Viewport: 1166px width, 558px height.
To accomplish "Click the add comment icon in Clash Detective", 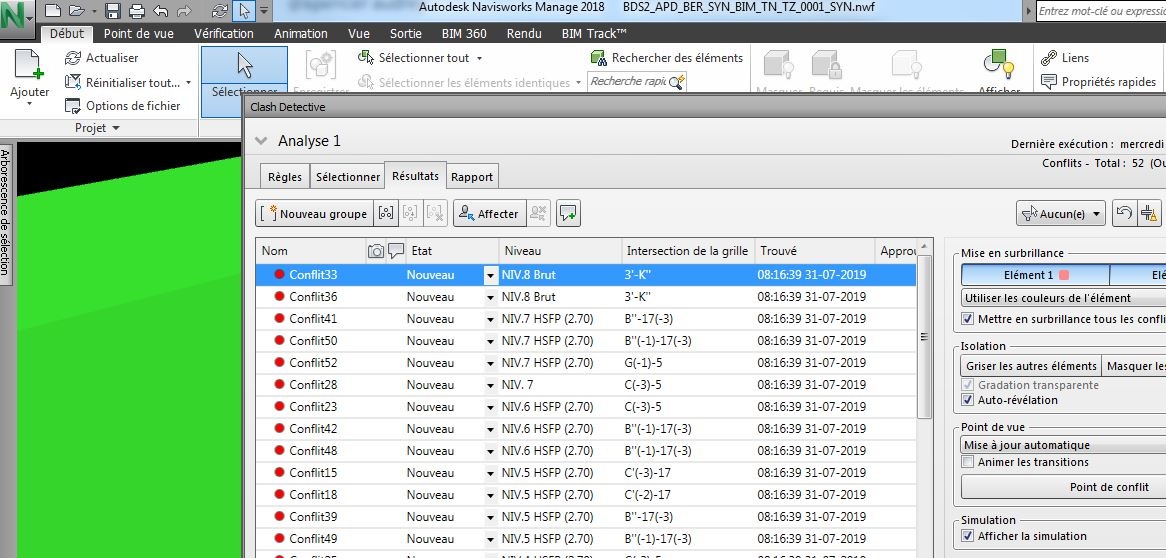I will [569, 213].
